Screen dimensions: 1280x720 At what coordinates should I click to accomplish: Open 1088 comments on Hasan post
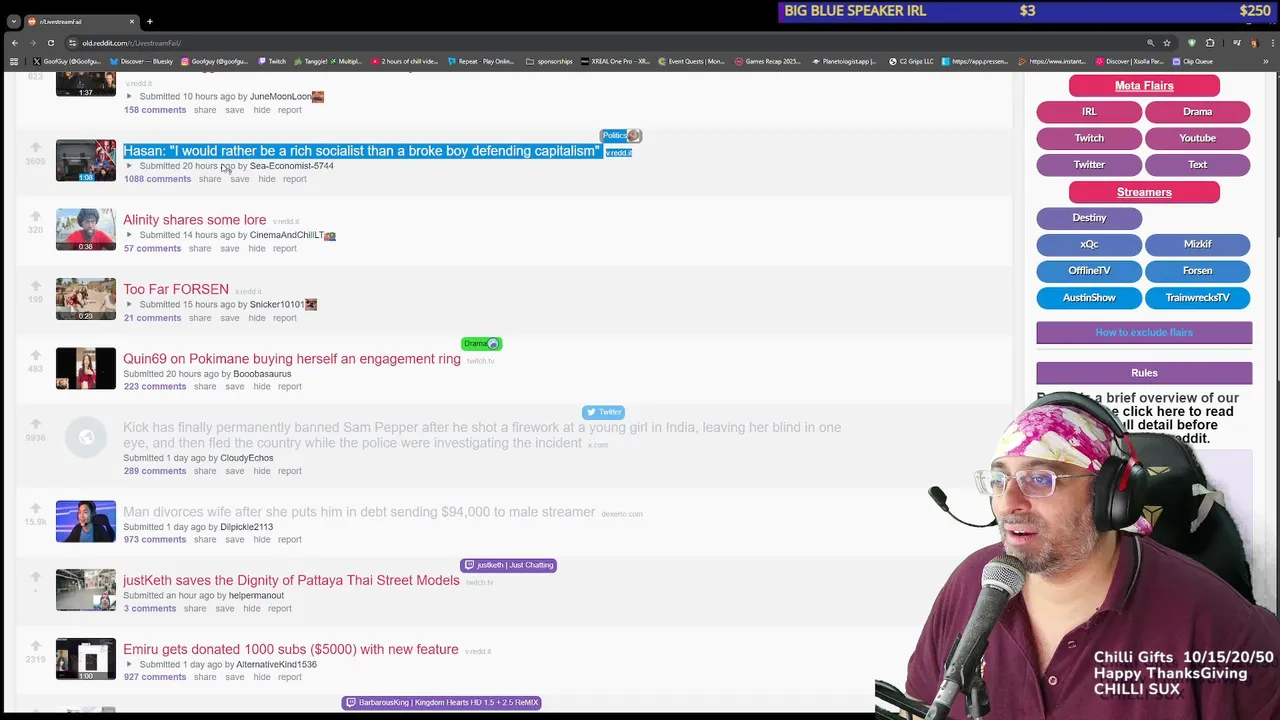[157, 179]
